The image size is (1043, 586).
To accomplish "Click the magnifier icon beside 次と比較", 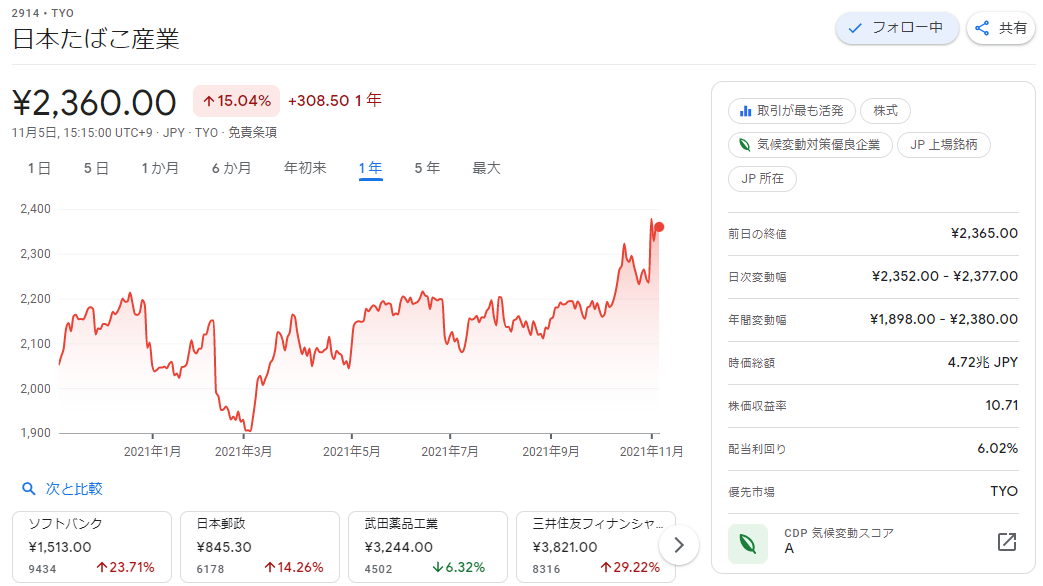I will (29, 489).
